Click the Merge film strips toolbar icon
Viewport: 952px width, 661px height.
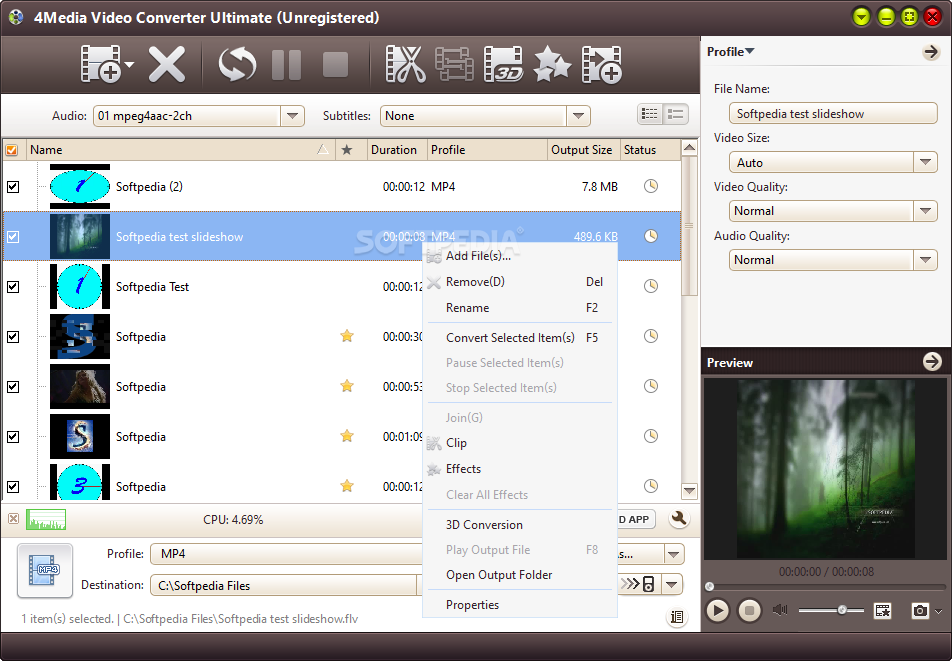coord(454,64)
